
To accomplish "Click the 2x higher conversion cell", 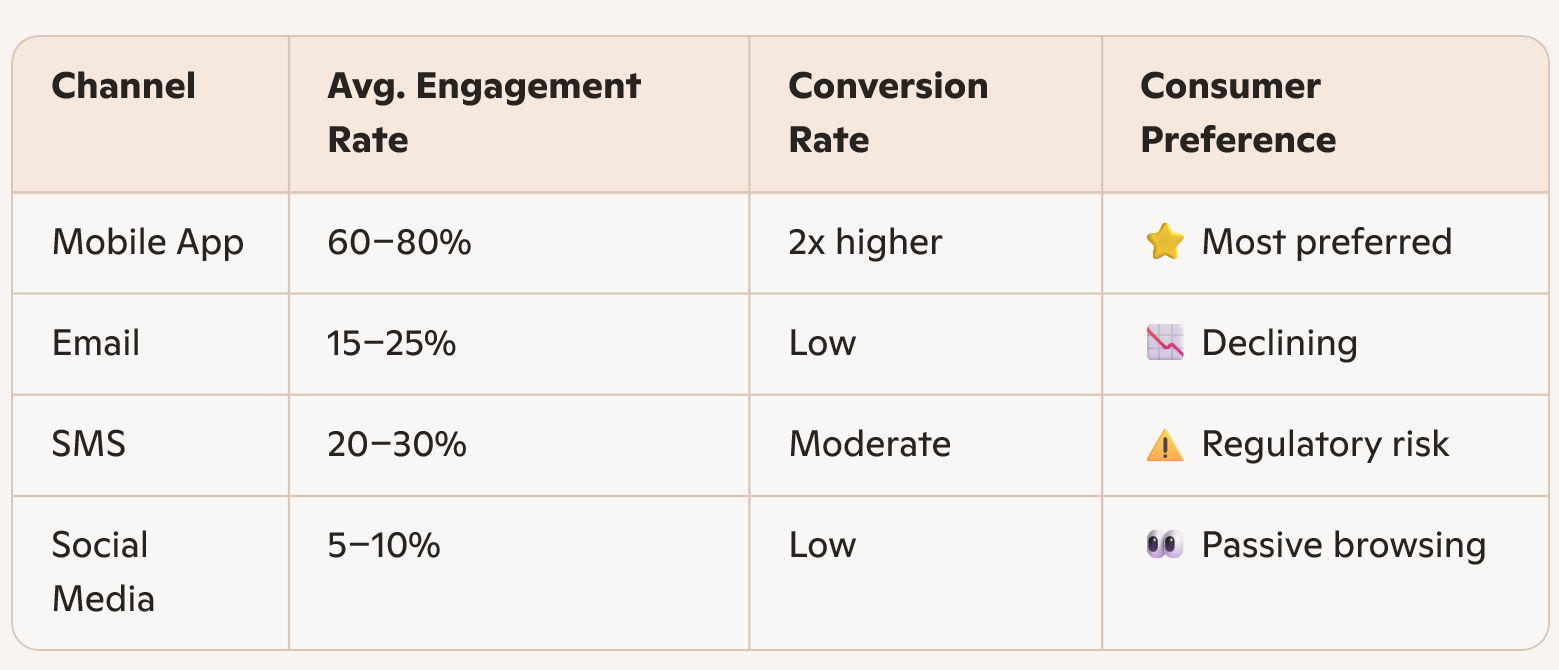I will (x=865, y=243).
